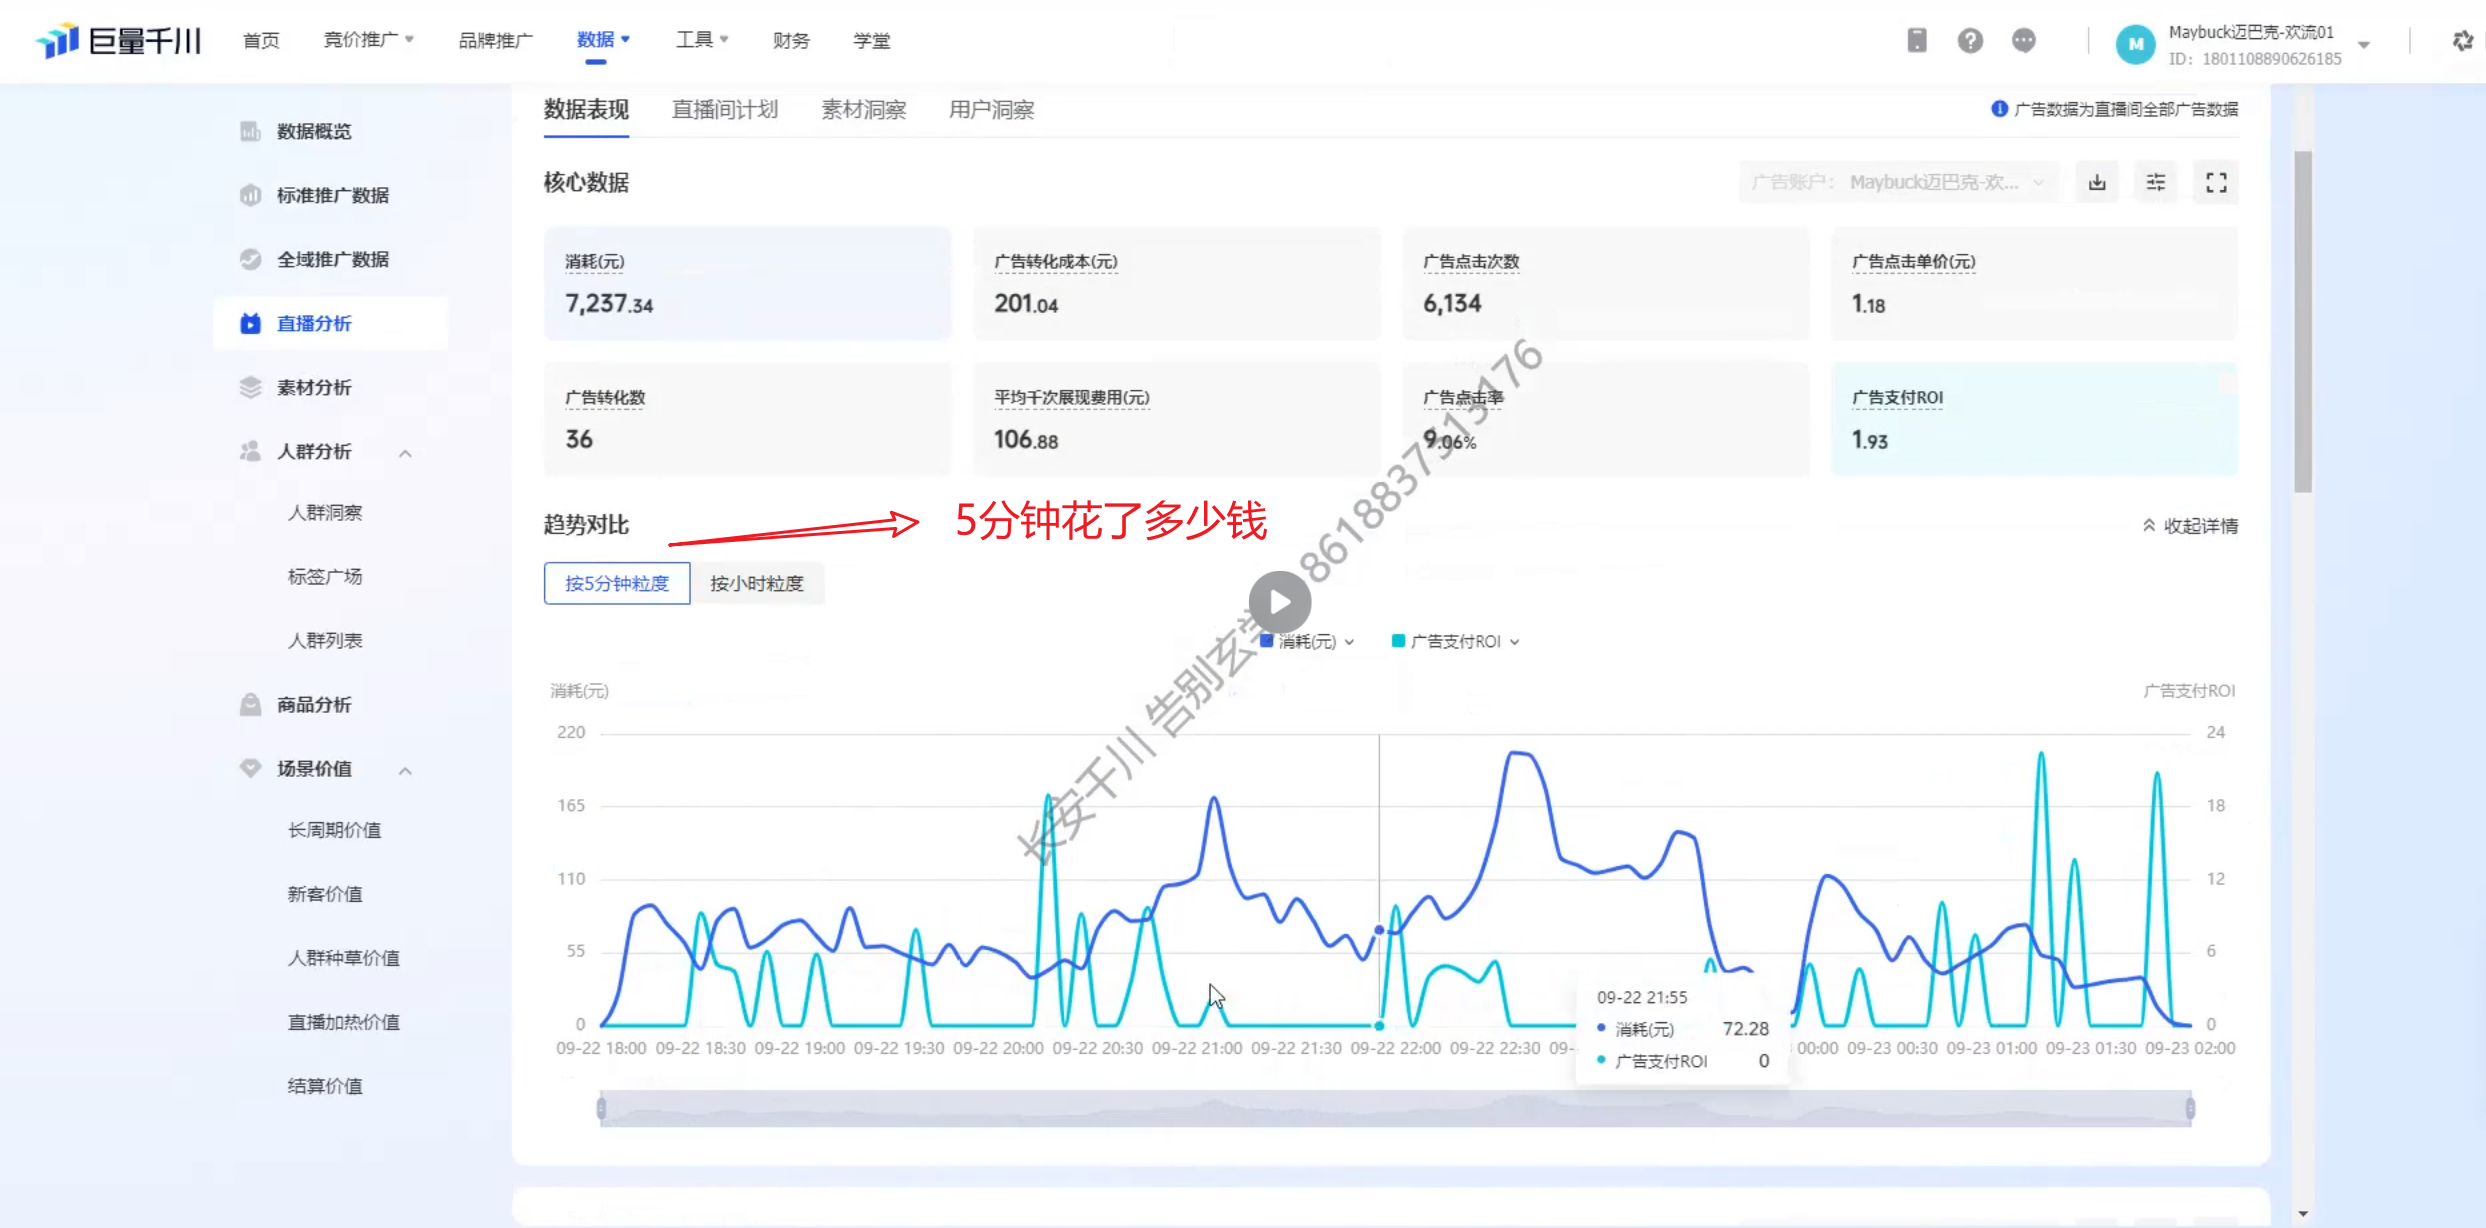Open the help question mark icon
The image size is (2486, 1228).
(1970, 41)
